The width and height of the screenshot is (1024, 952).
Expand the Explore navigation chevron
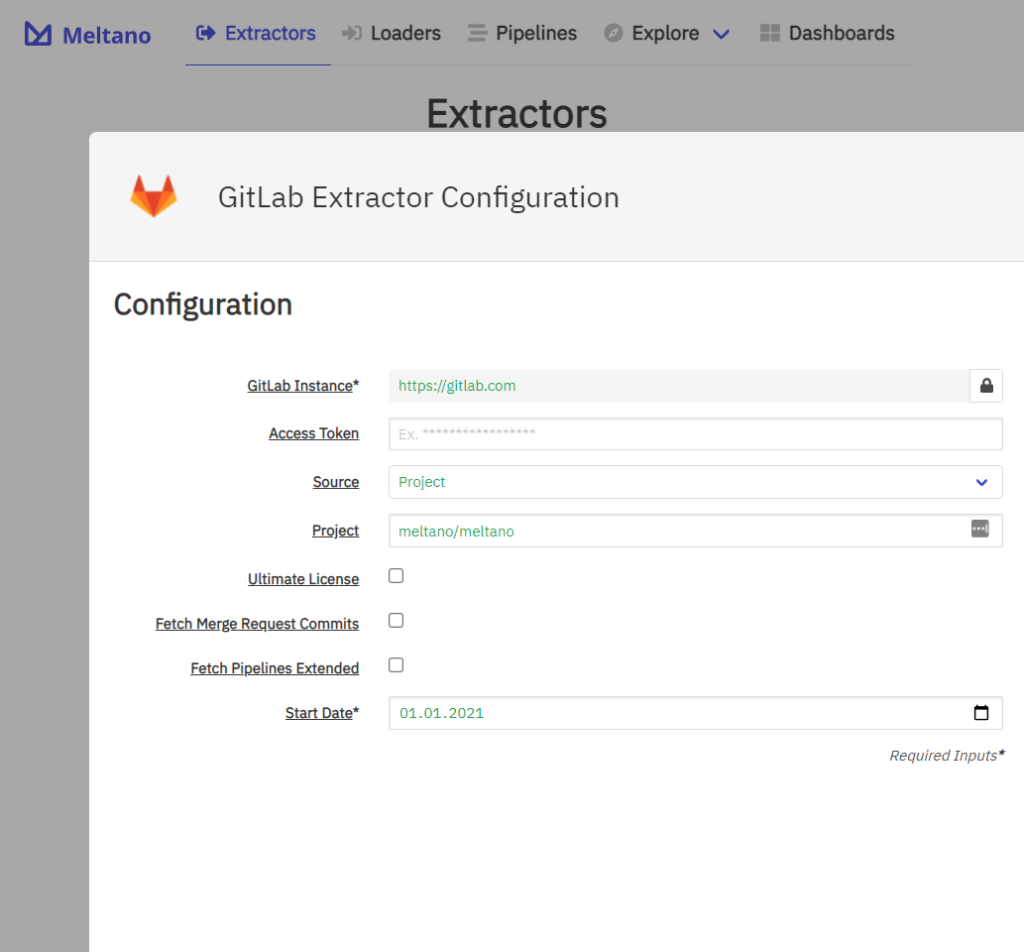click(721, 33)
